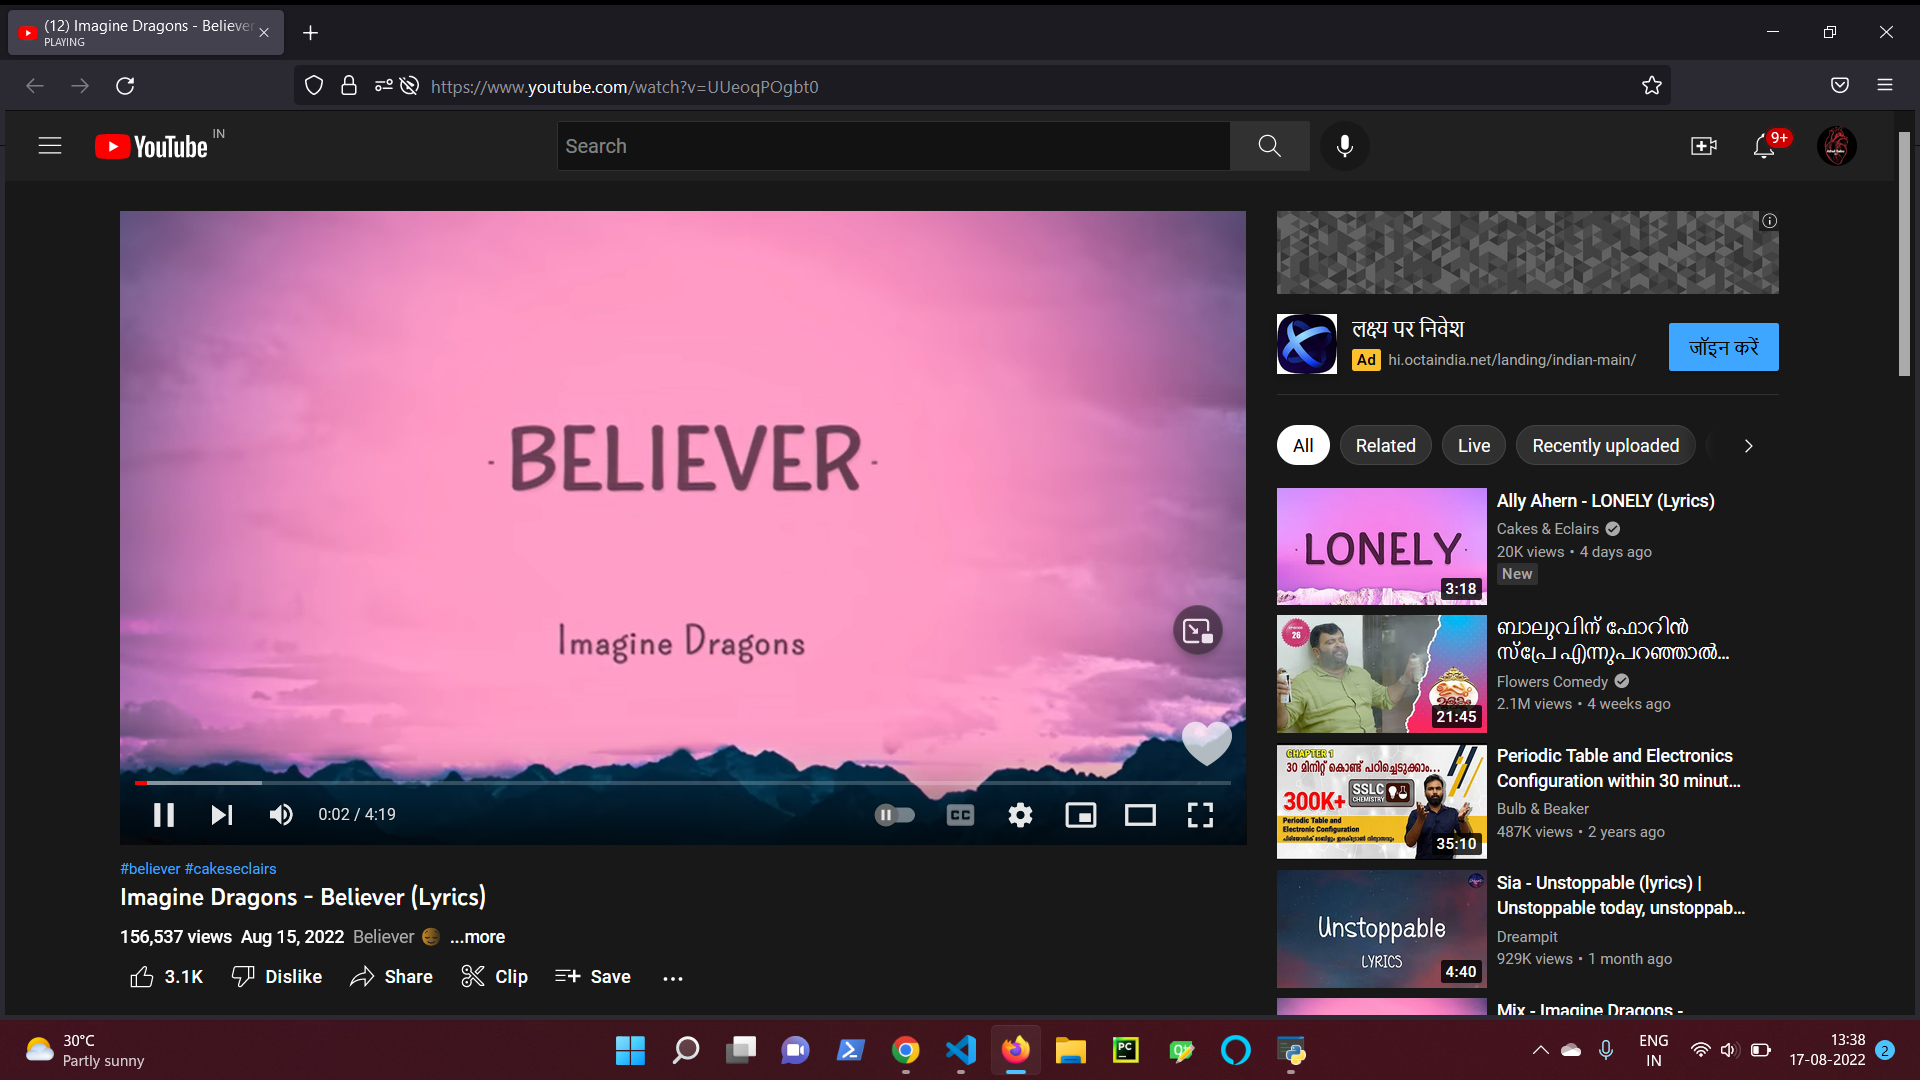
Task: Open the ad info icon
Action: (1769, 221)
